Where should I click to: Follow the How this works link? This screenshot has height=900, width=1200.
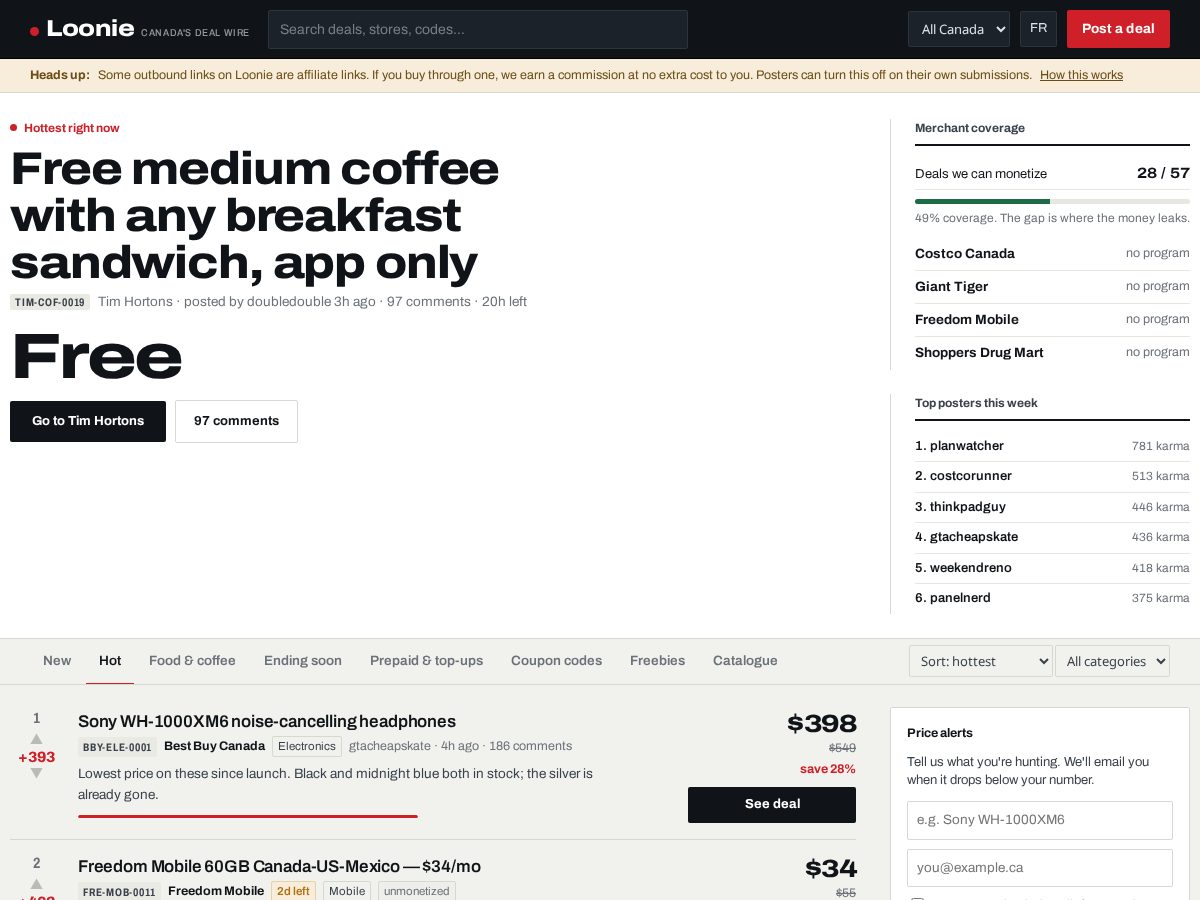click(1081, 75)
